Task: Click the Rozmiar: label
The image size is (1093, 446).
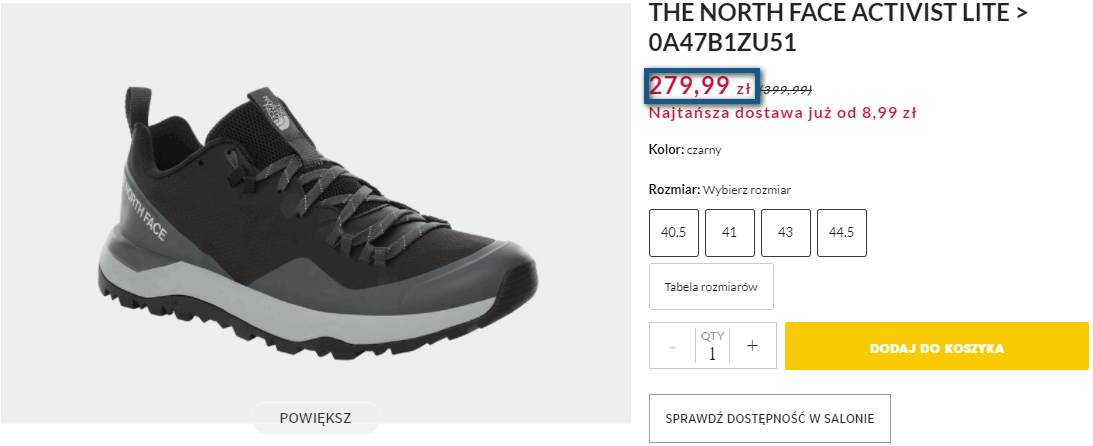Action: pos(674,190)
